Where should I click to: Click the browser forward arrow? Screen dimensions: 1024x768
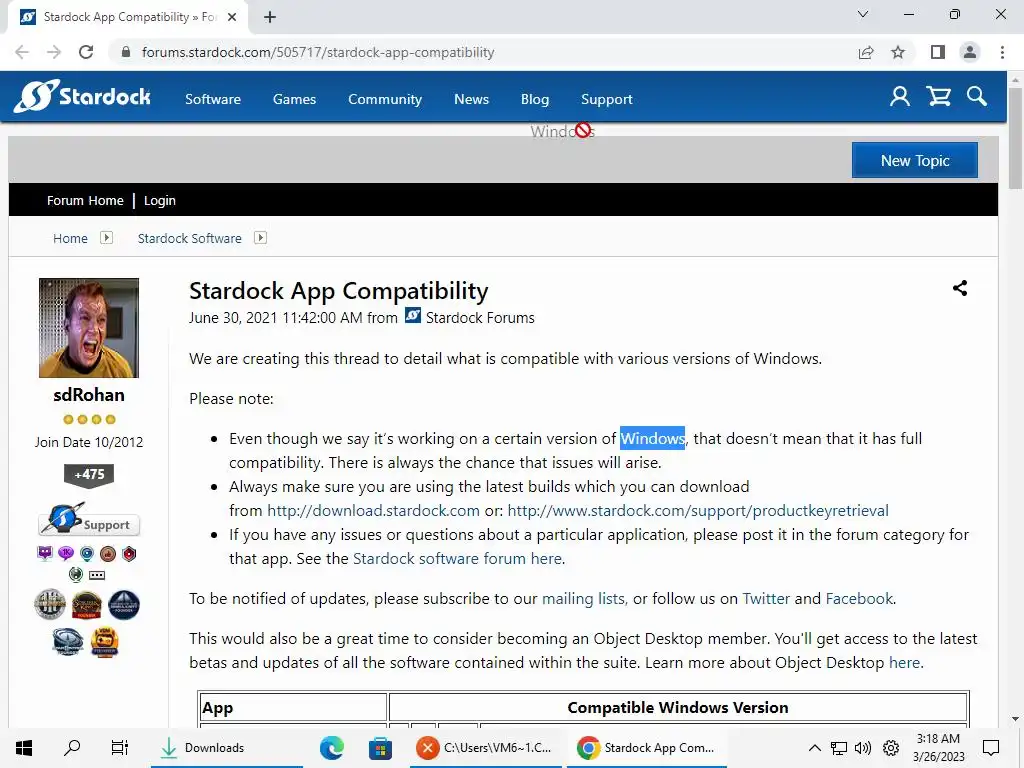54,52
